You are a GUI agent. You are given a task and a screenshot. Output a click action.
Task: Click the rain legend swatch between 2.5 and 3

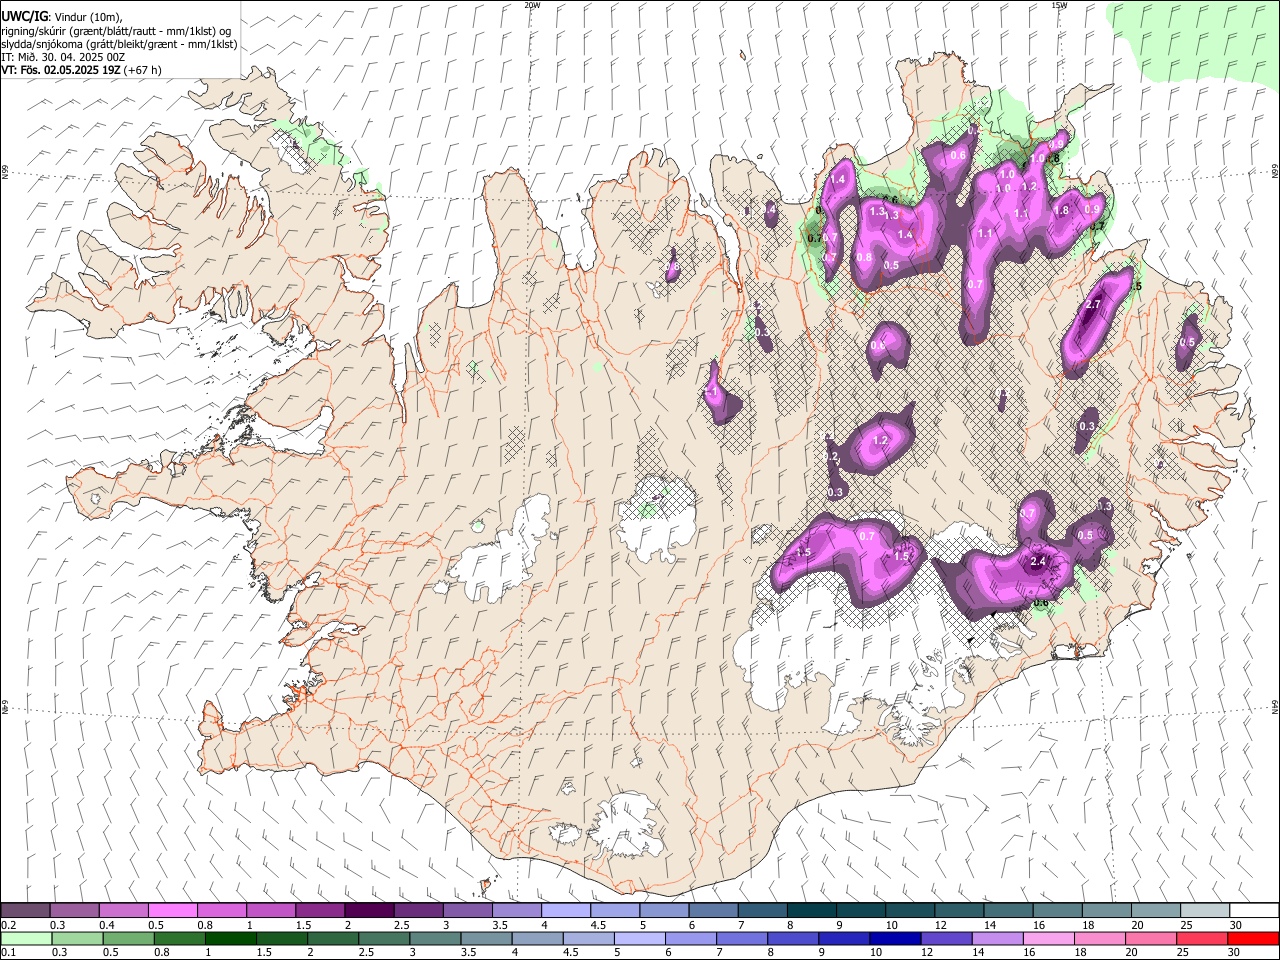tap(383, 938)
